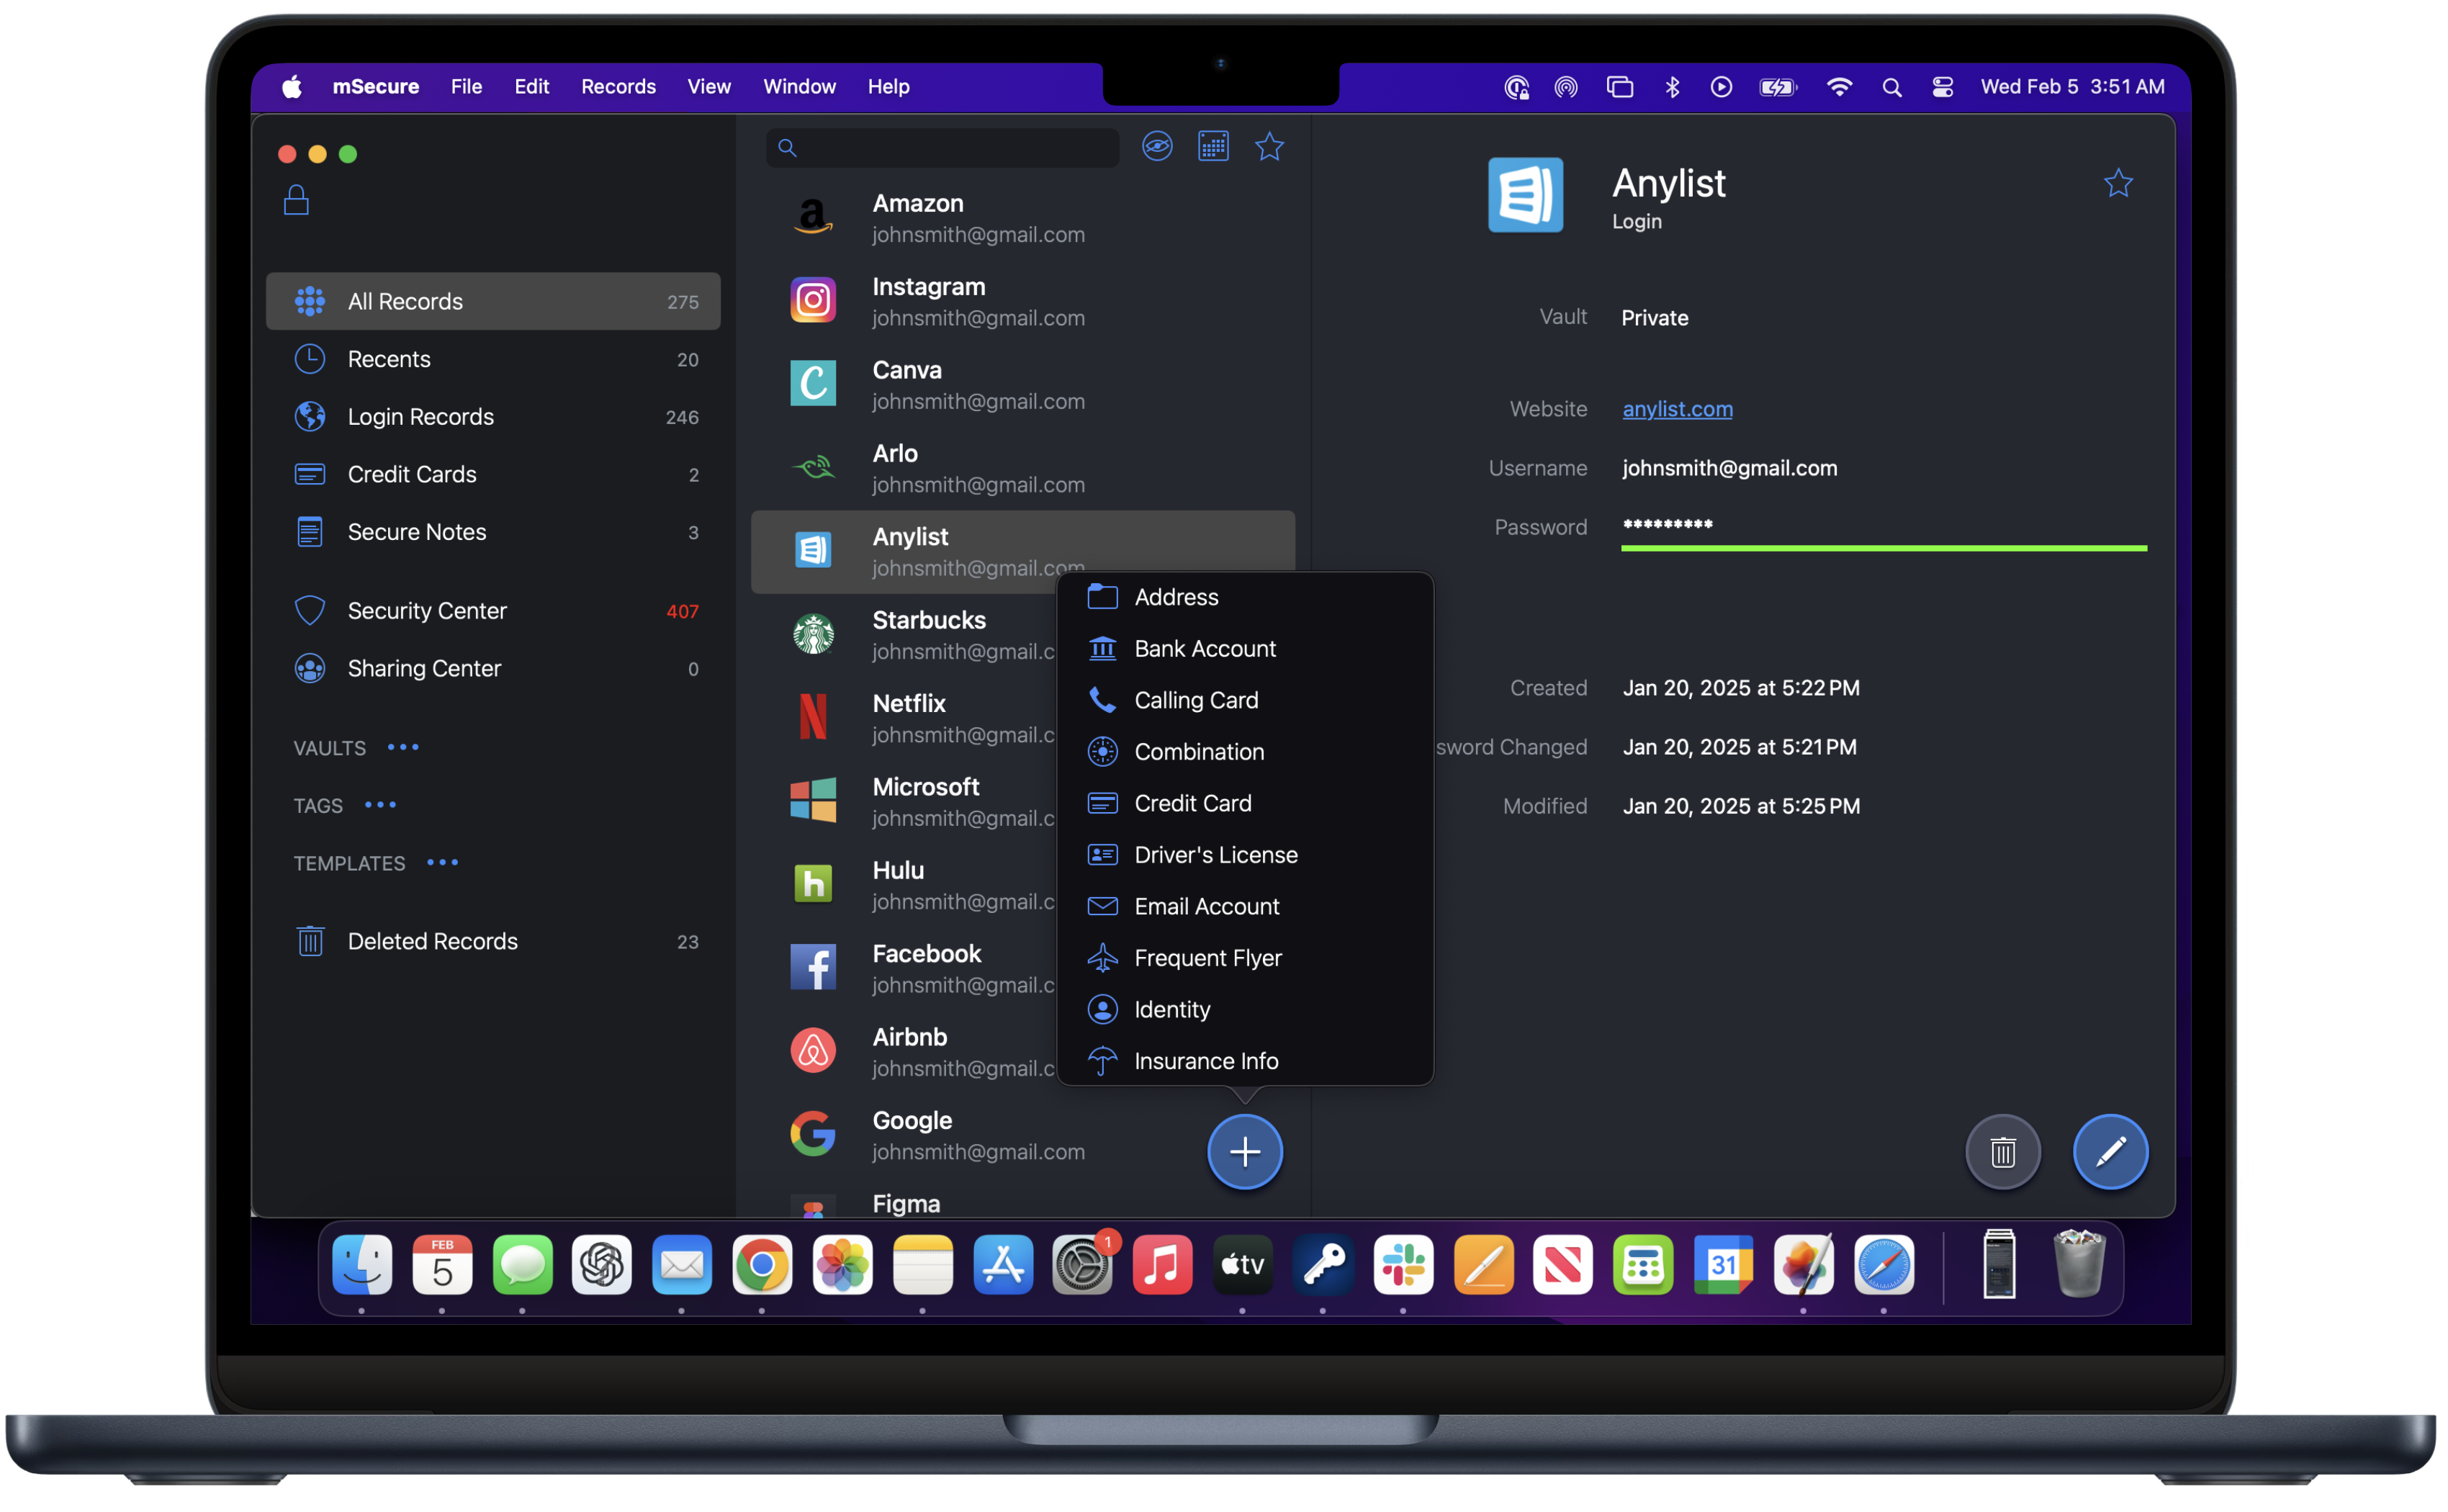
Task: Expand the TEMPLATES section options dots
Action: click(442, 862)
